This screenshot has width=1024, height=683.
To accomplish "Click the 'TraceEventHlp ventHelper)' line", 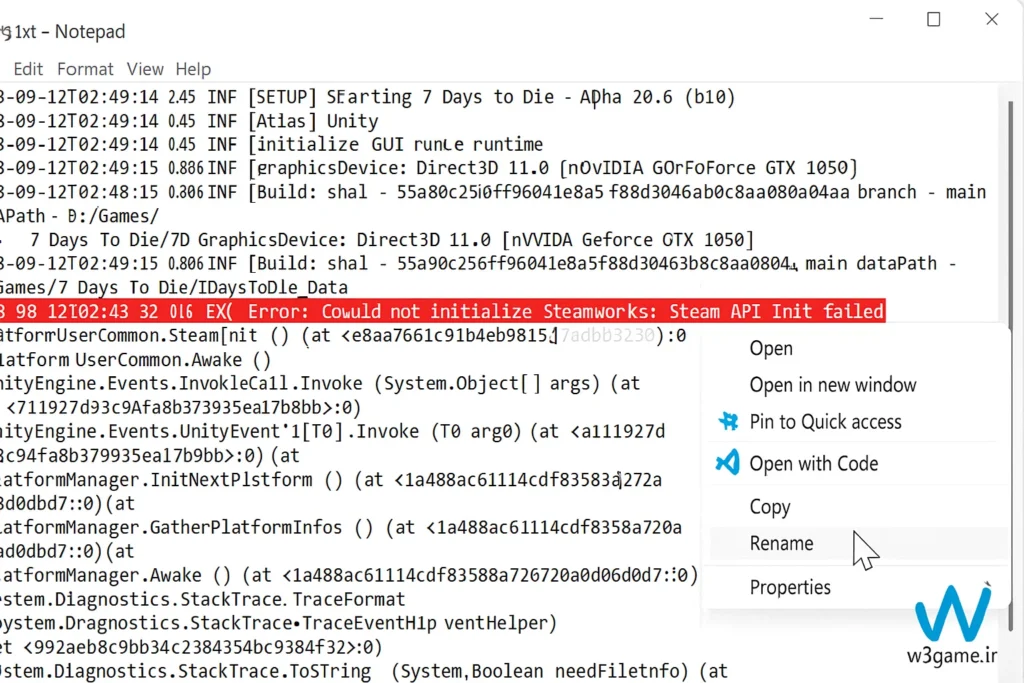I will [278, 623].
